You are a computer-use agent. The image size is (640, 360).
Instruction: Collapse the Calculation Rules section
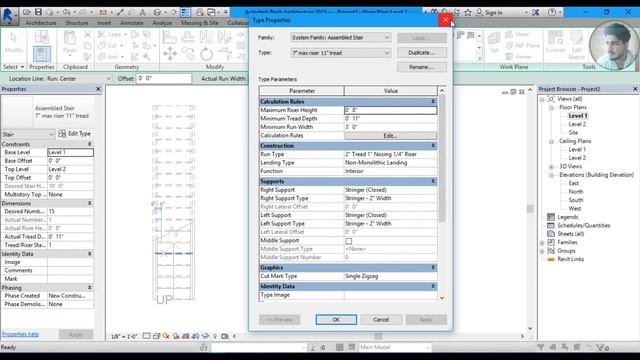click(433, 101)
